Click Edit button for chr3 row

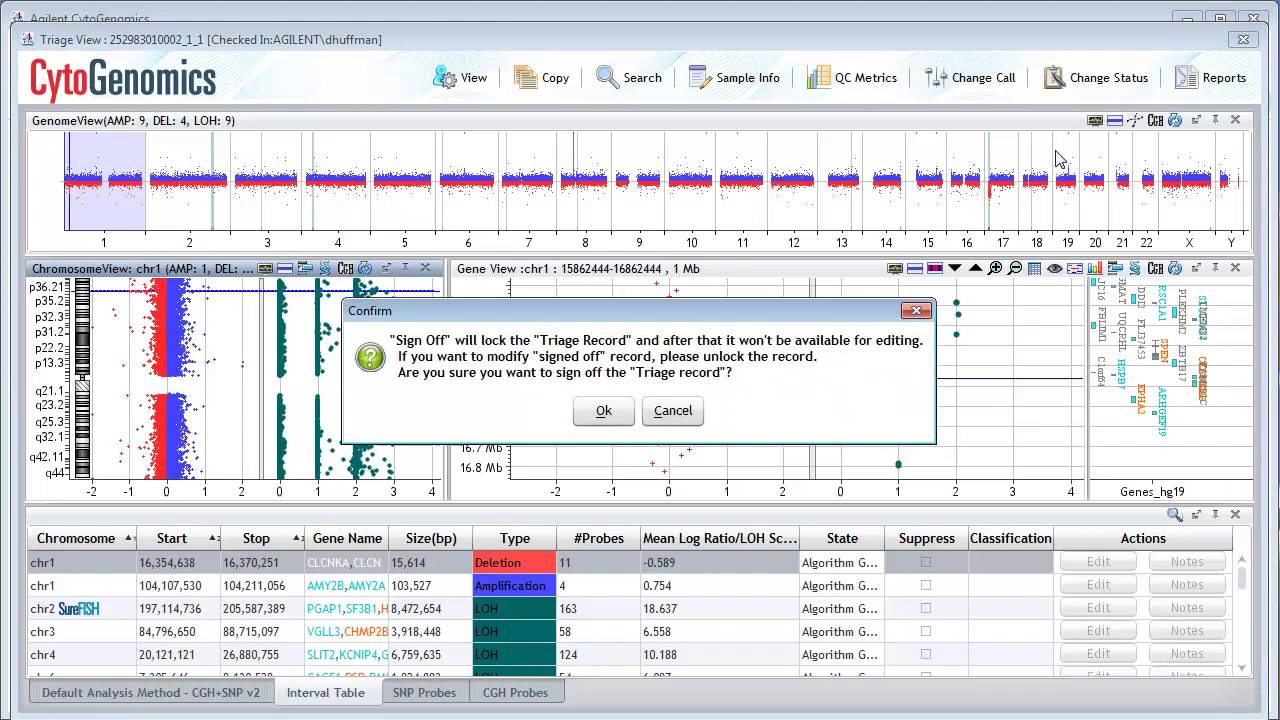[x=1098, y=631]
